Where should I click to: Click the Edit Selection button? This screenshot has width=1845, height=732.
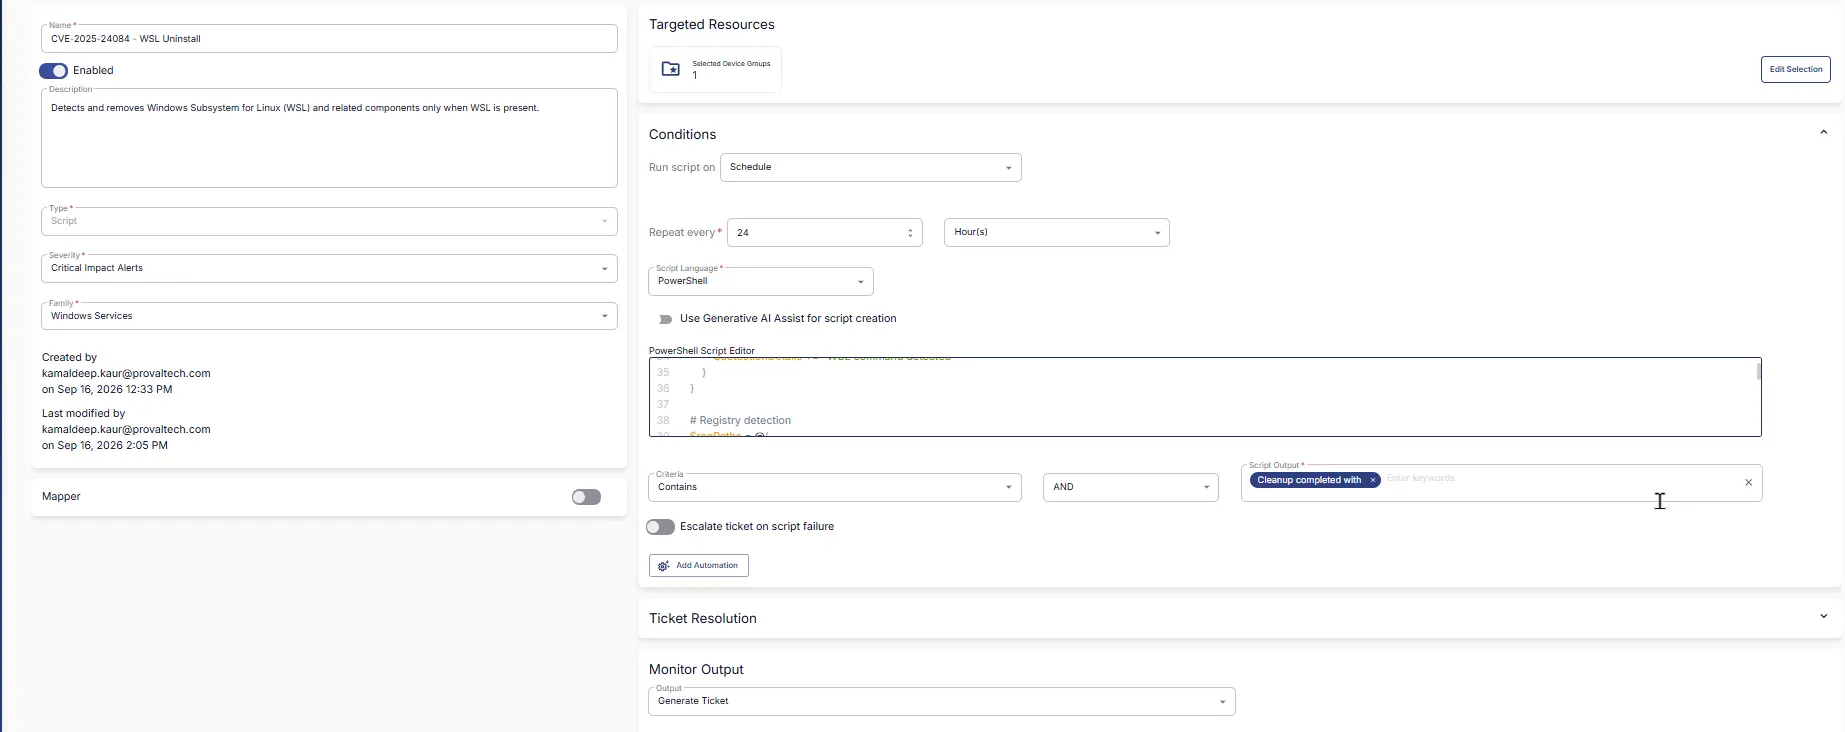1795,69
